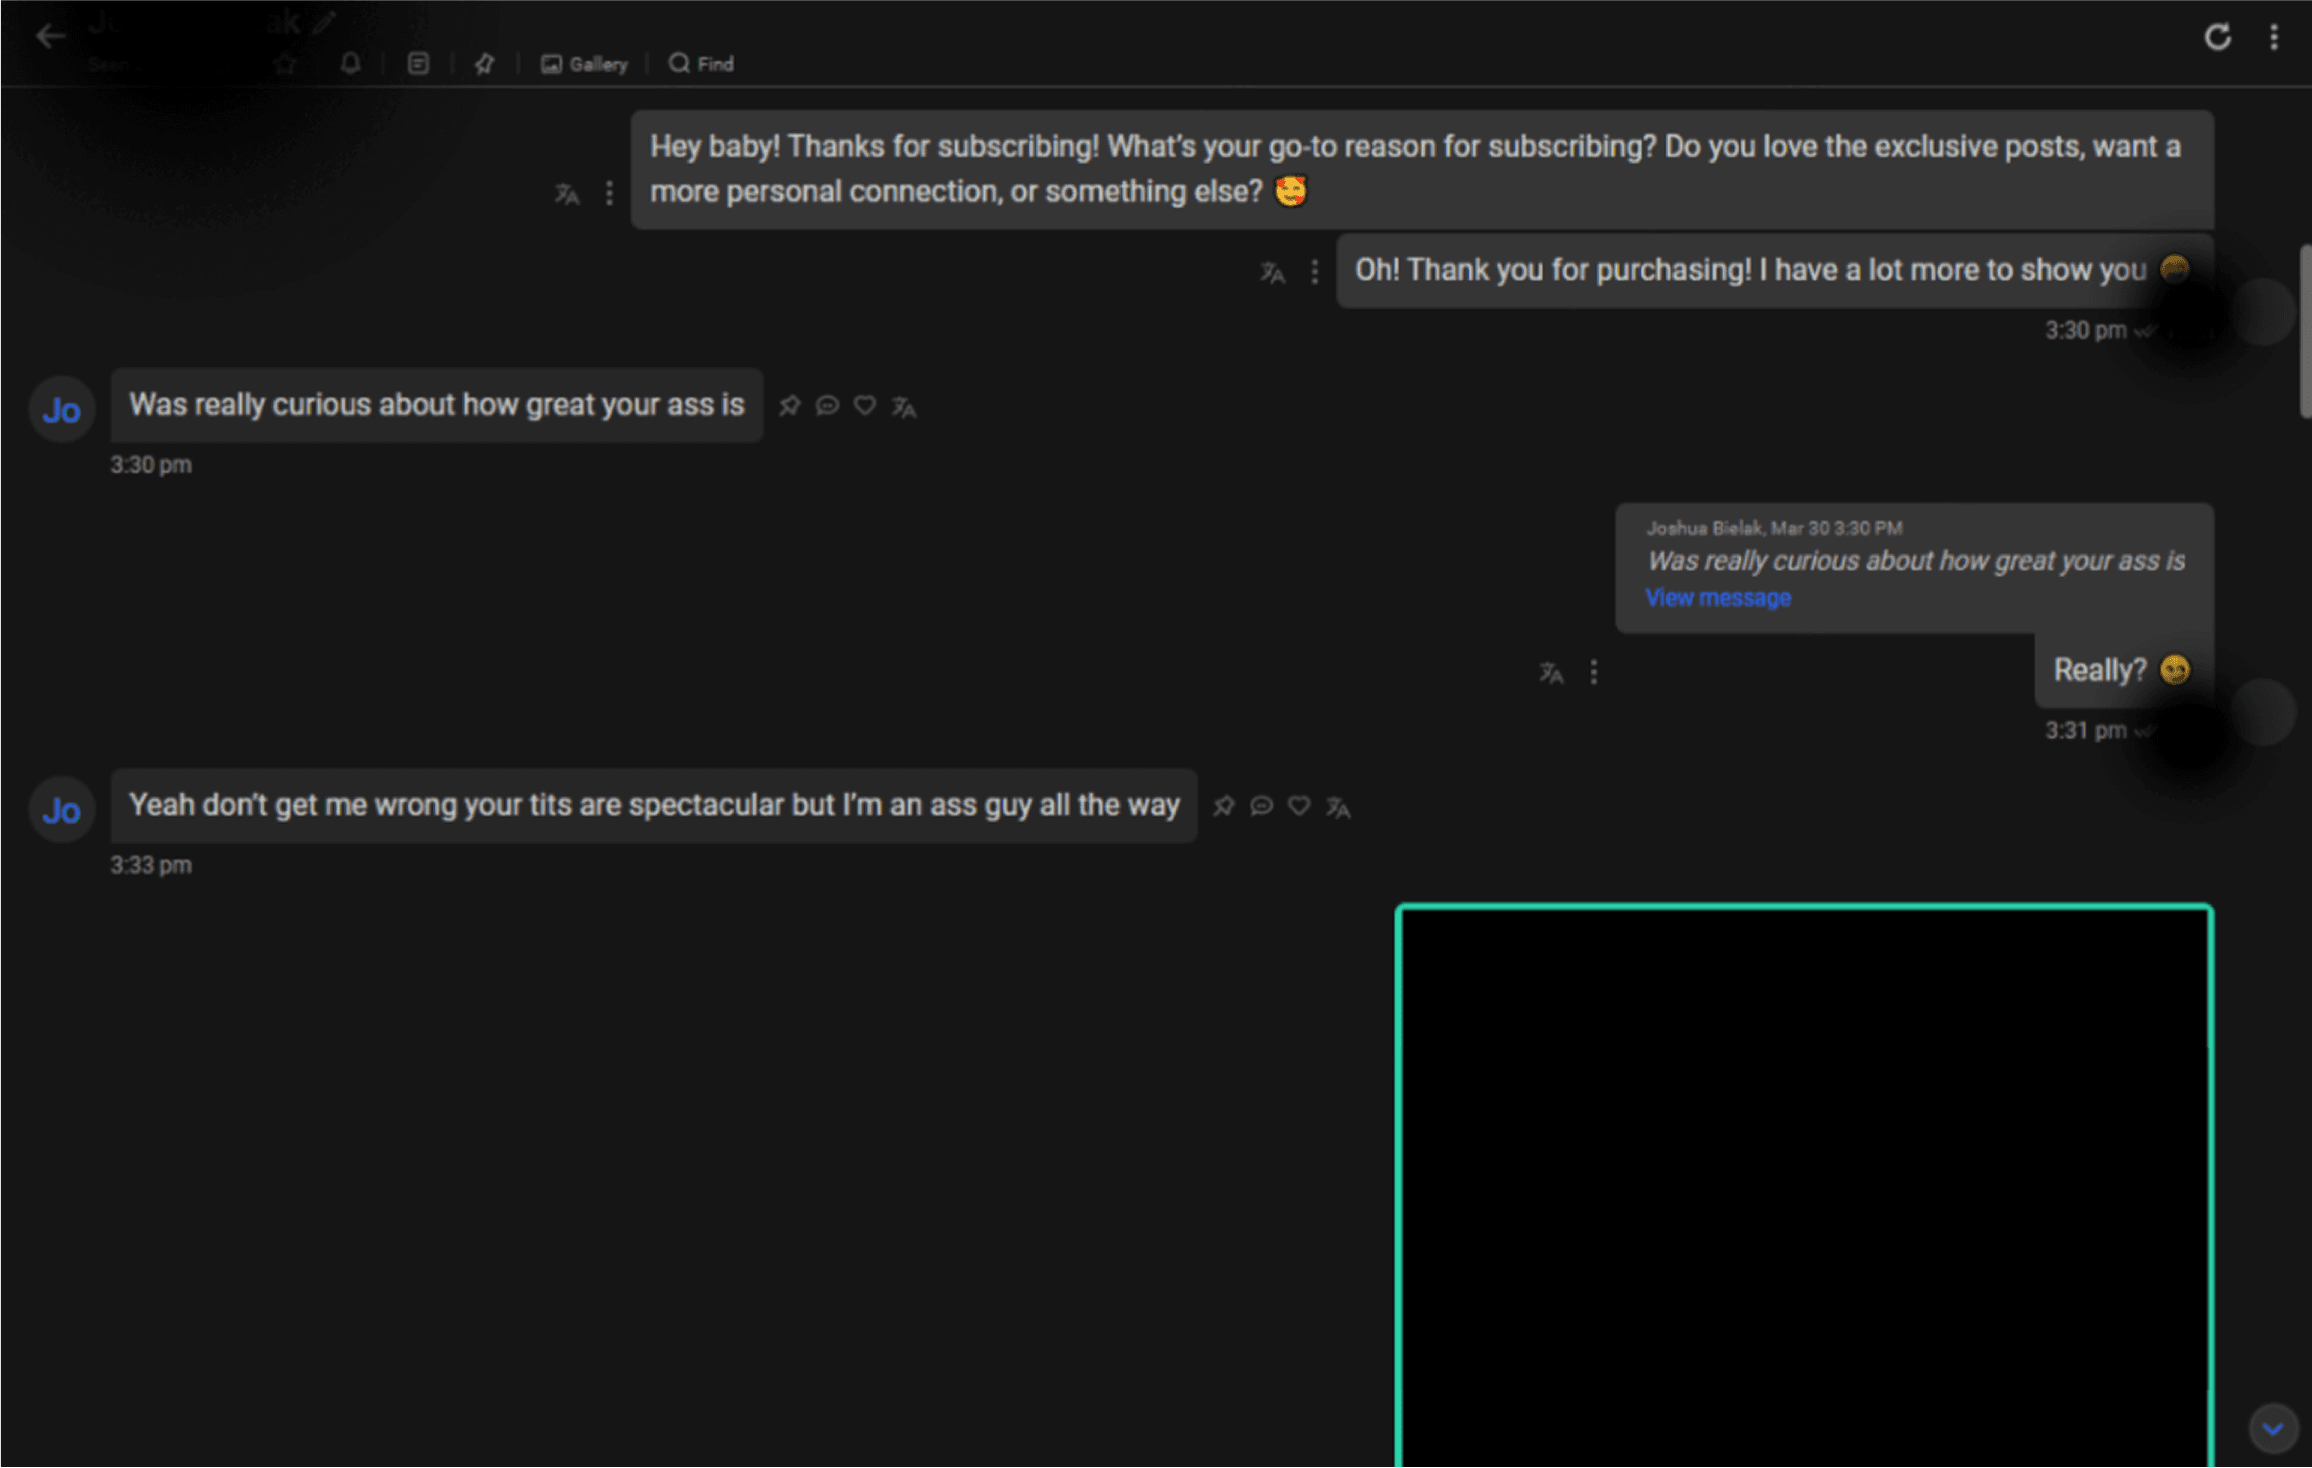Pin the message about your ass

coord(790,406)
